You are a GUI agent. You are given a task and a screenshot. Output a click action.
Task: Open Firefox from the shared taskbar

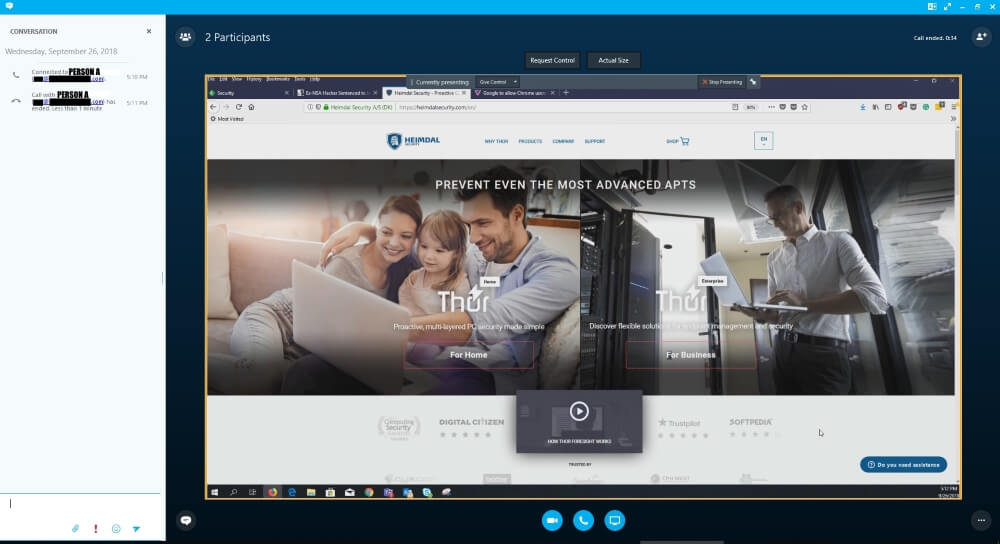pos(272,492)
